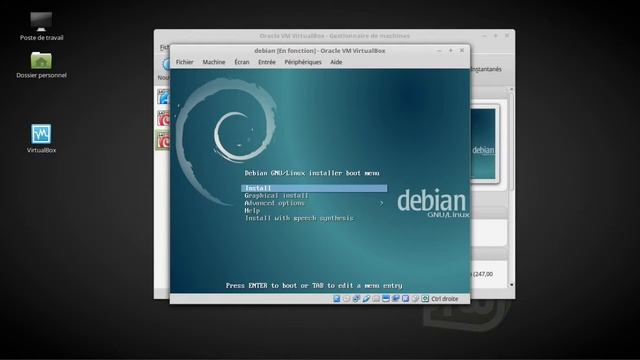Select Advanced options boot entry
Viewport: 640px width, 360px height.
(274, 203)
